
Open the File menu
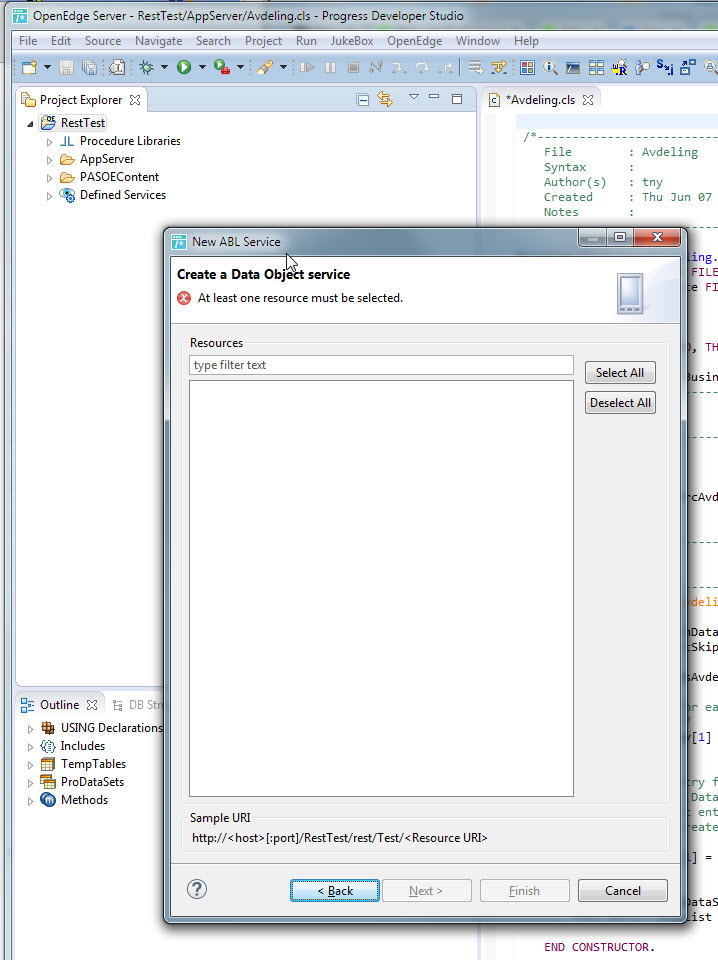click(28, 41)
